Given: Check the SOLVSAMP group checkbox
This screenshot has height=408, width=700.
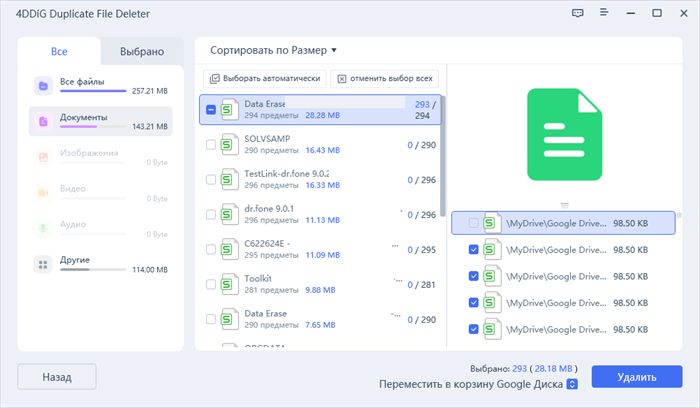Looking at the screenshot, I should [211, 145].
